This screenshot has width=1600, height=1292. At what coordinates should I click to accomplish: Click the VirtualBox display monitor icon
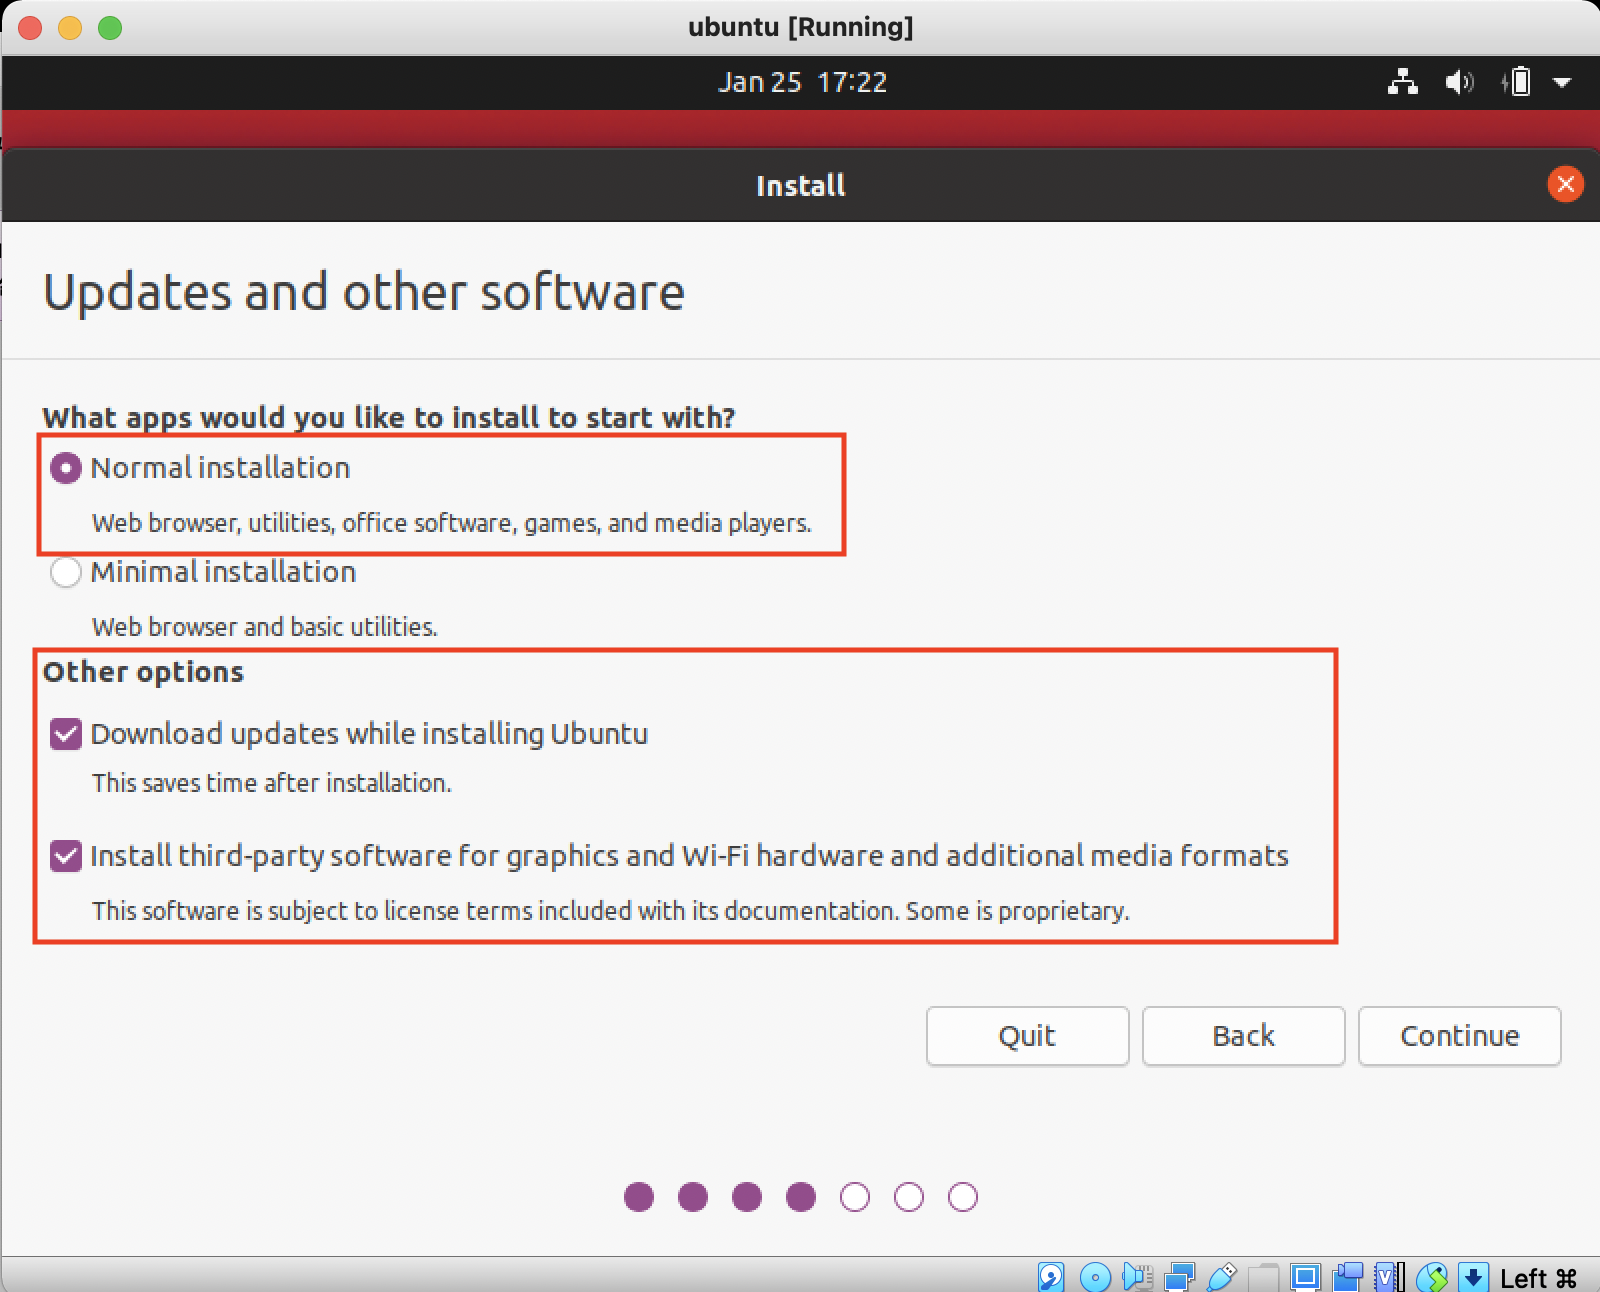1305,1277
